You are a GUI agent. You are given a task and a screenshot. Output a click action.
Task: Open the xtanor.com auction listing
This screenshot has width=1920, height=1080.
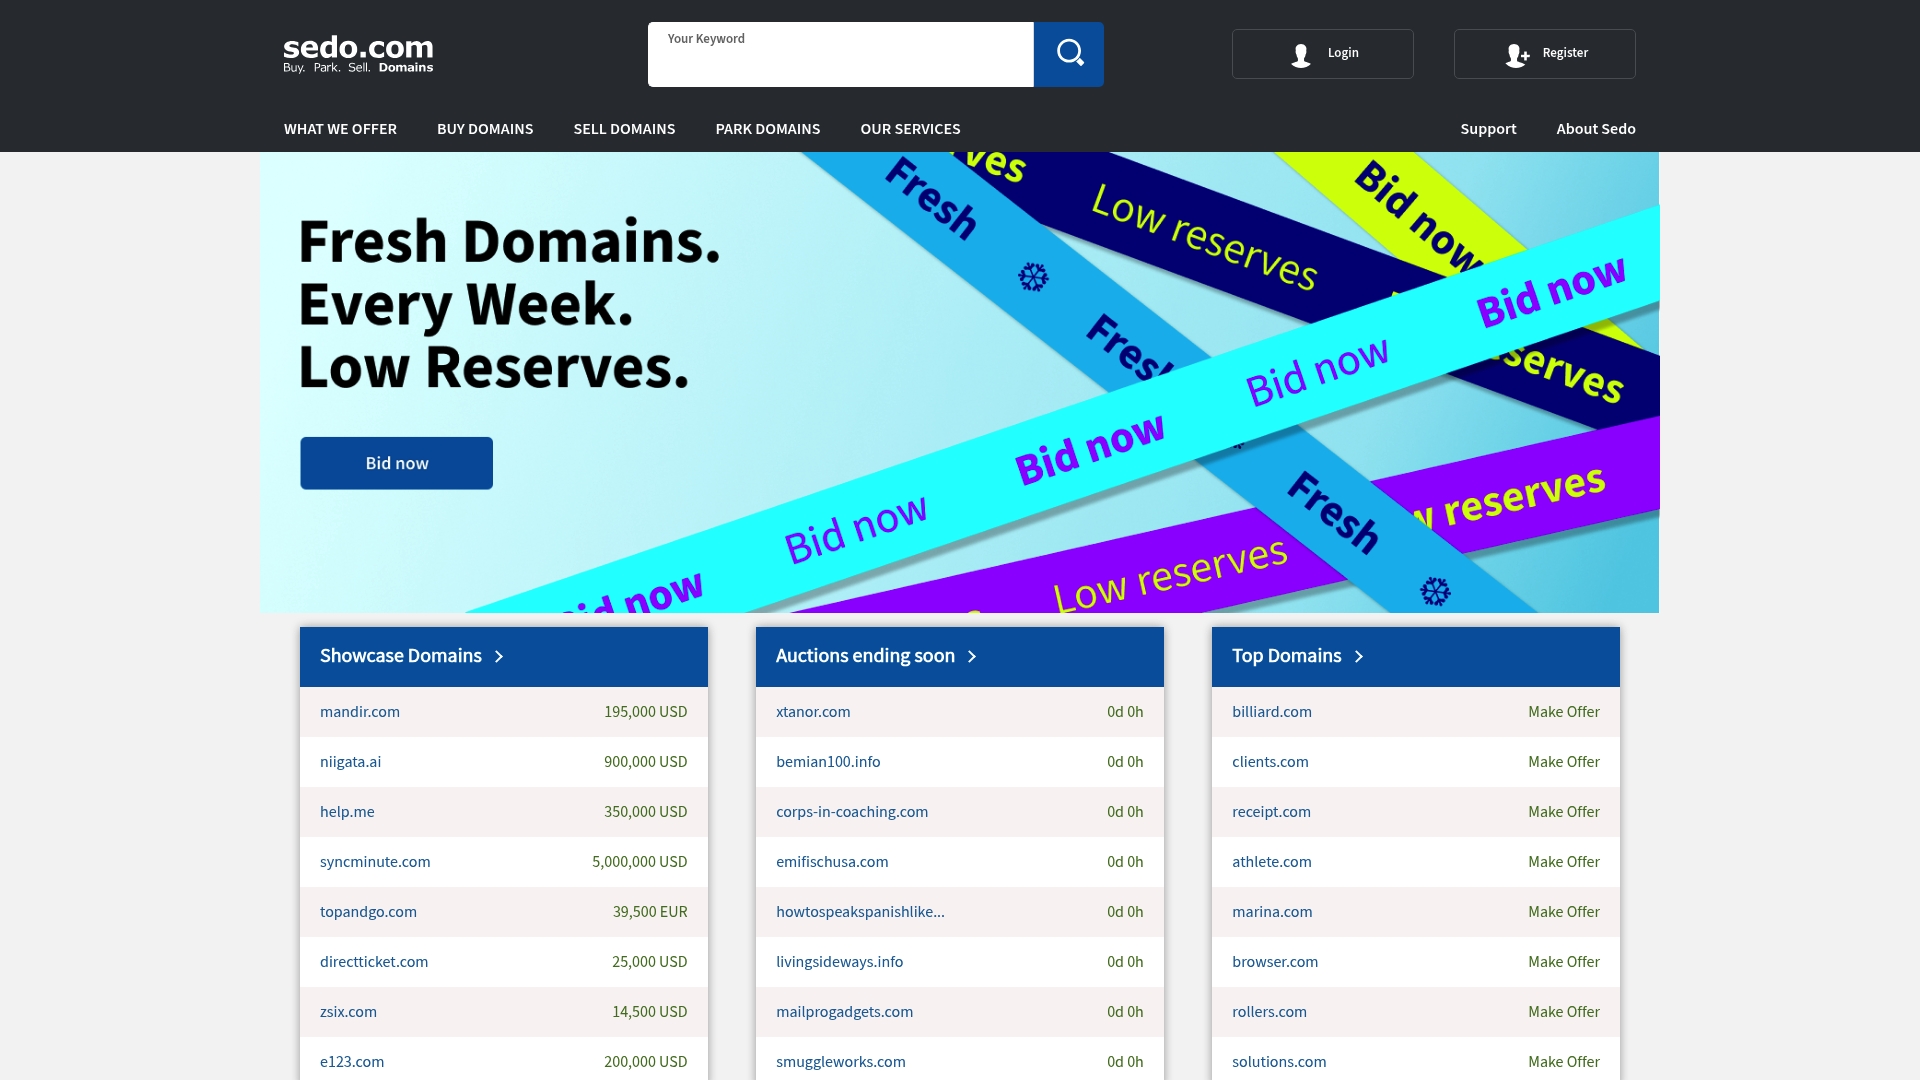coord(813,712)
